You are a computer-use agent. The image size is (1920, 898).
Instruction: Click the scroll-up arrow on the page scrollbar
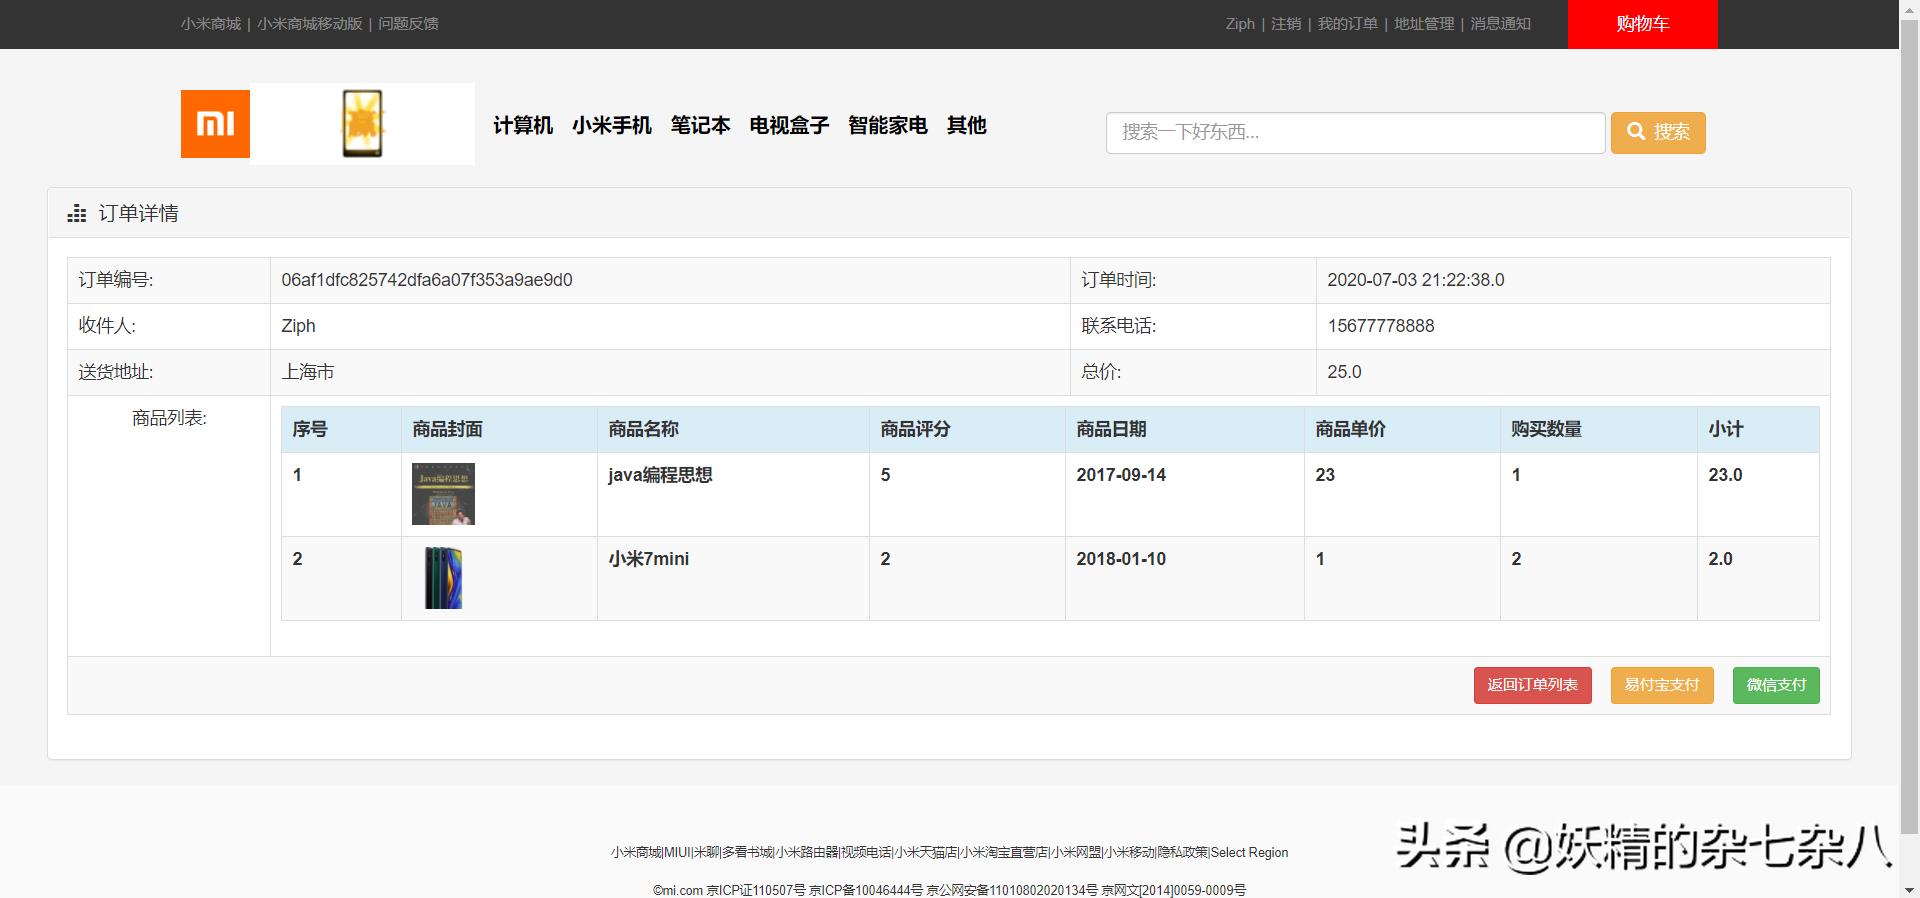tap(1909, 8)
